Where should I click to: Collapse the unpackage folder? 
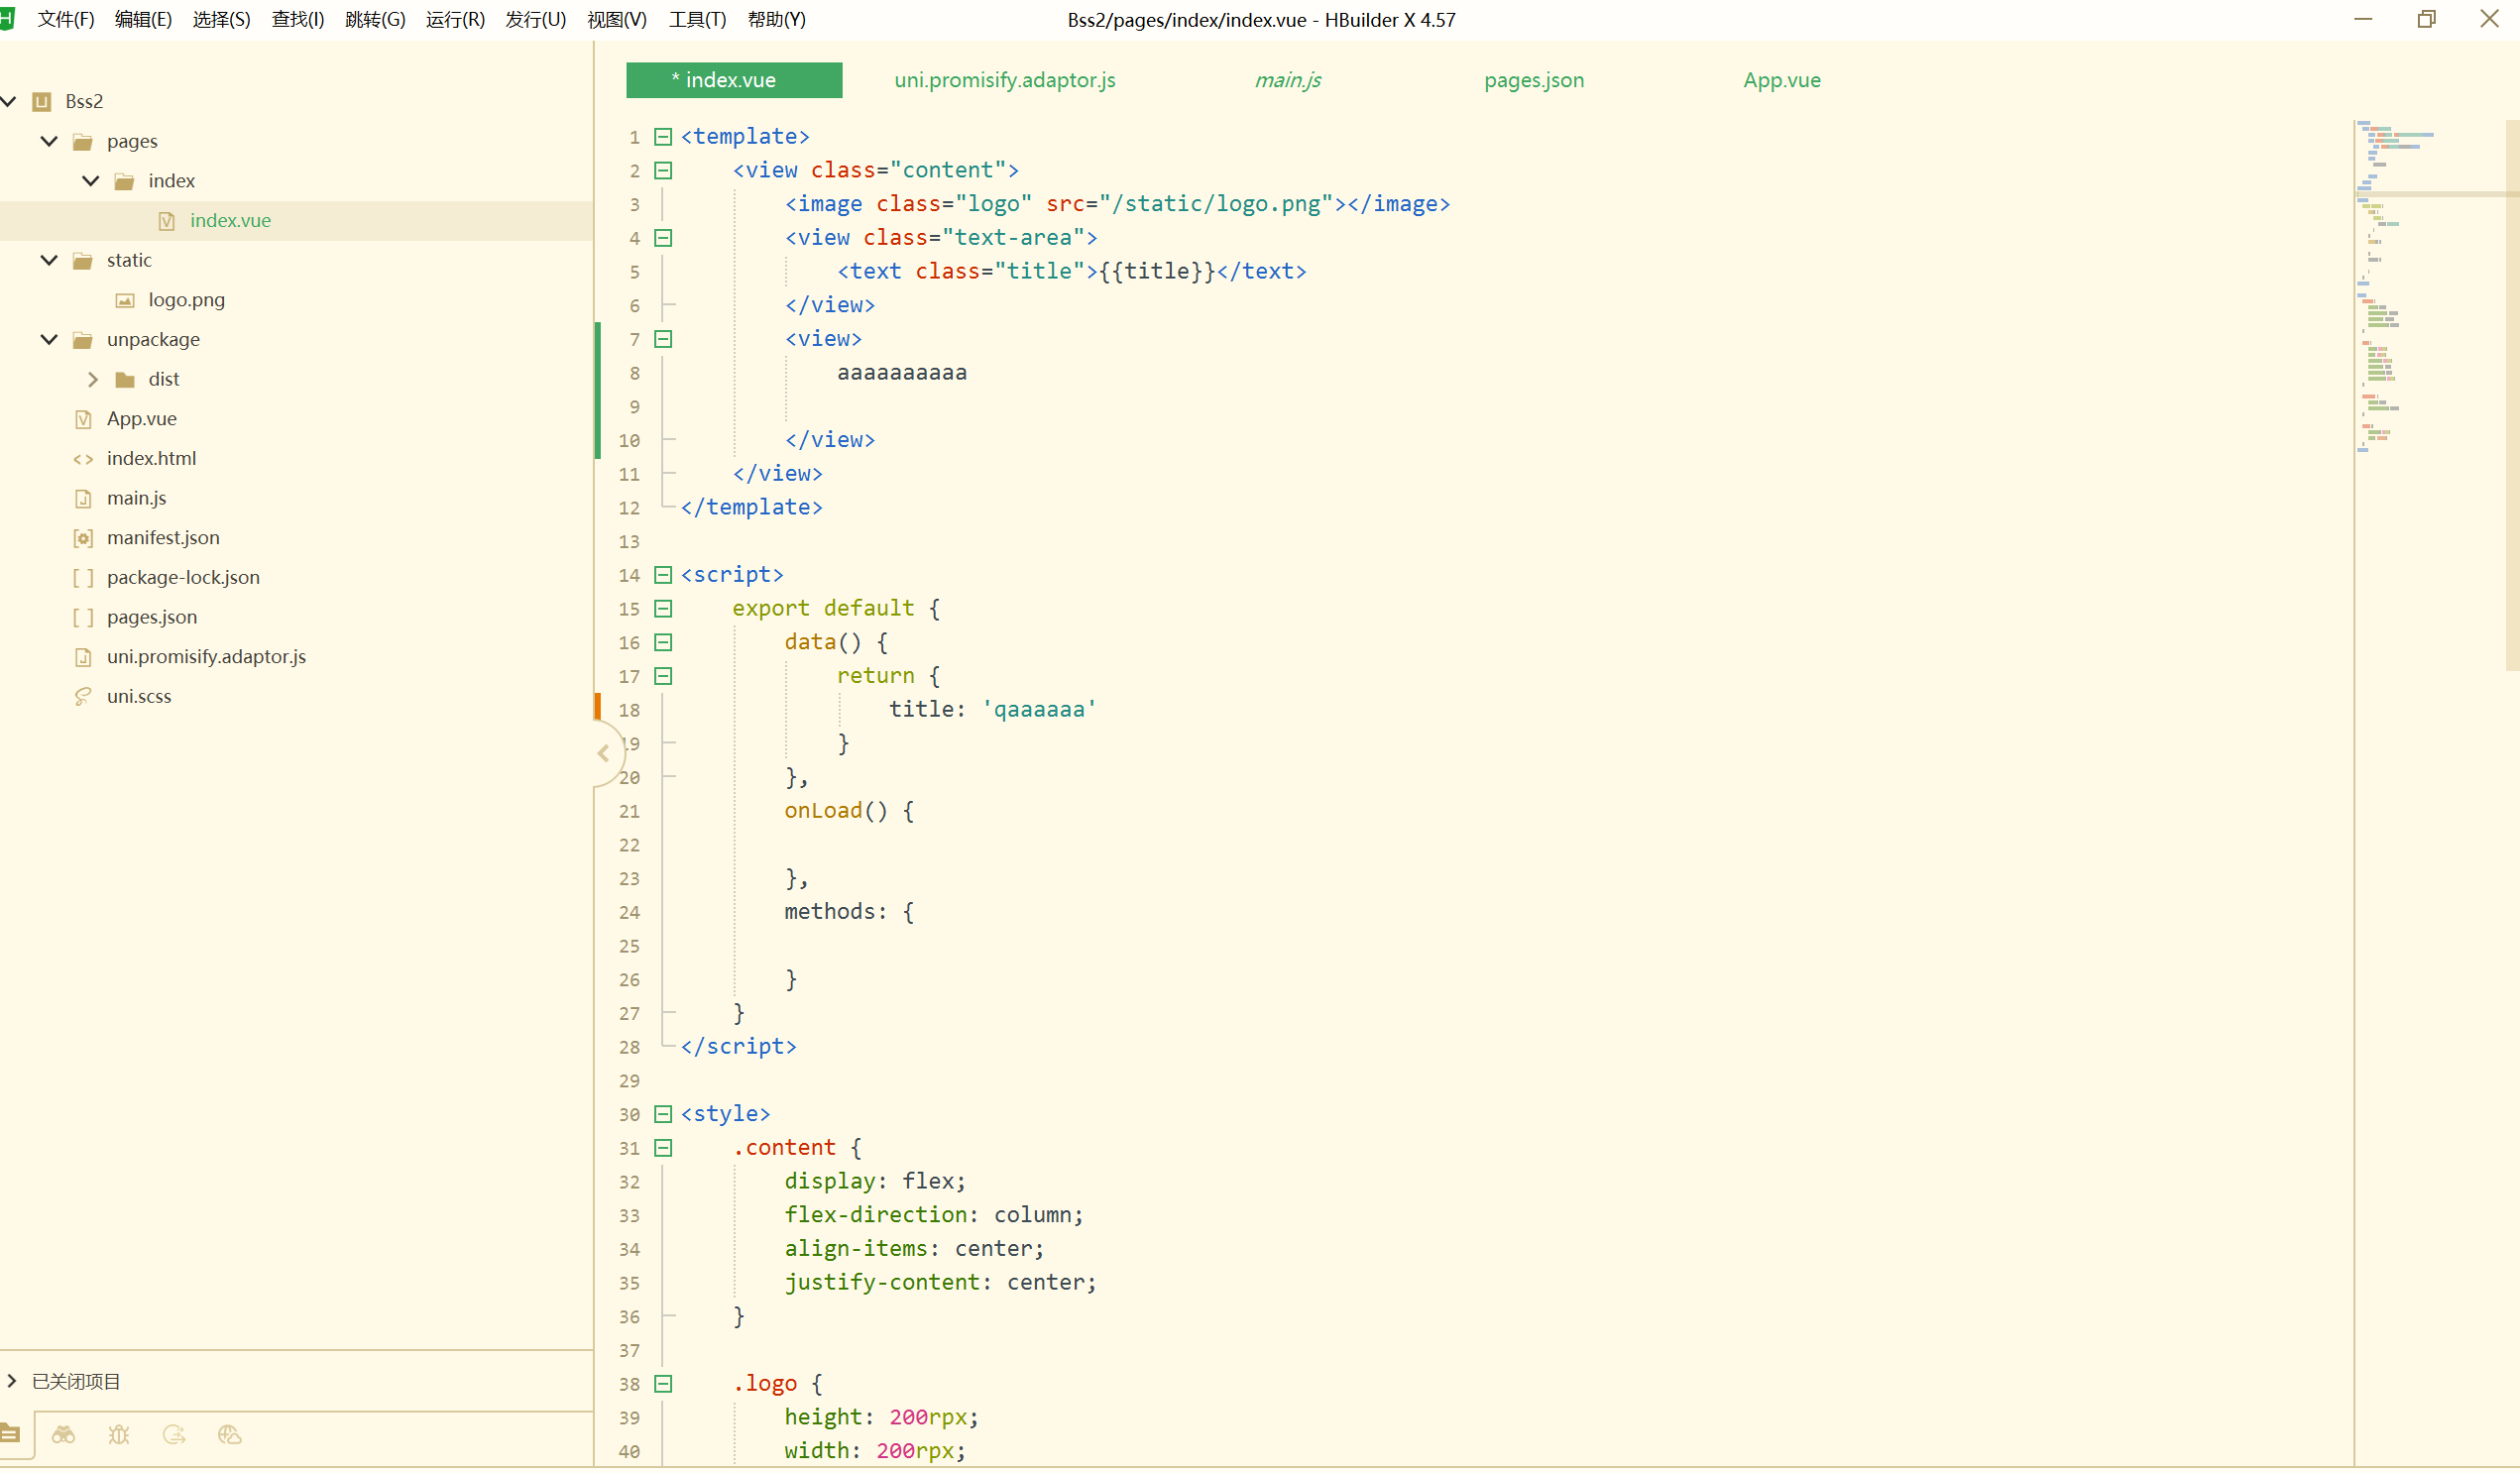49,340
